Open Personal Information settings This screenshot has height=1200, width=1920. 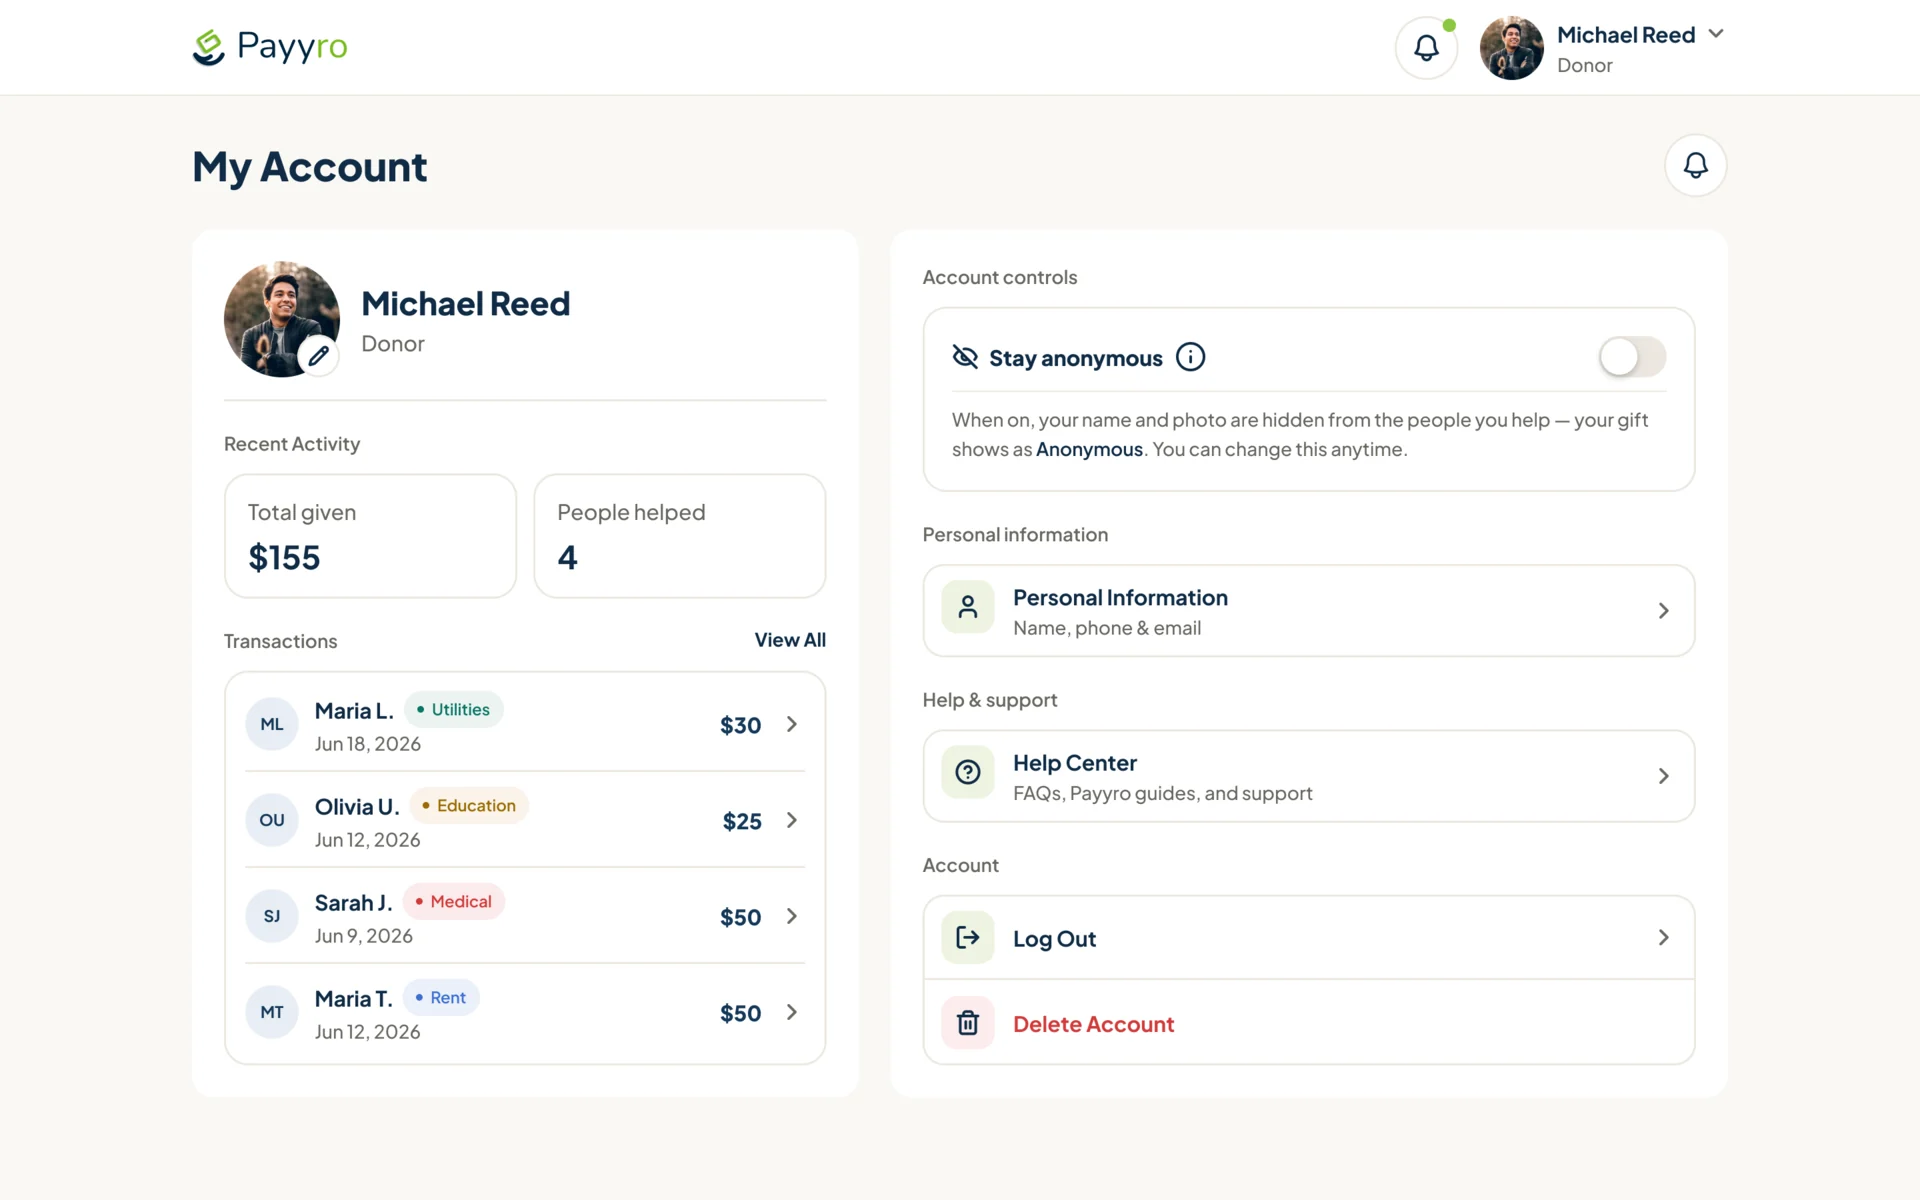[1309, 611]
